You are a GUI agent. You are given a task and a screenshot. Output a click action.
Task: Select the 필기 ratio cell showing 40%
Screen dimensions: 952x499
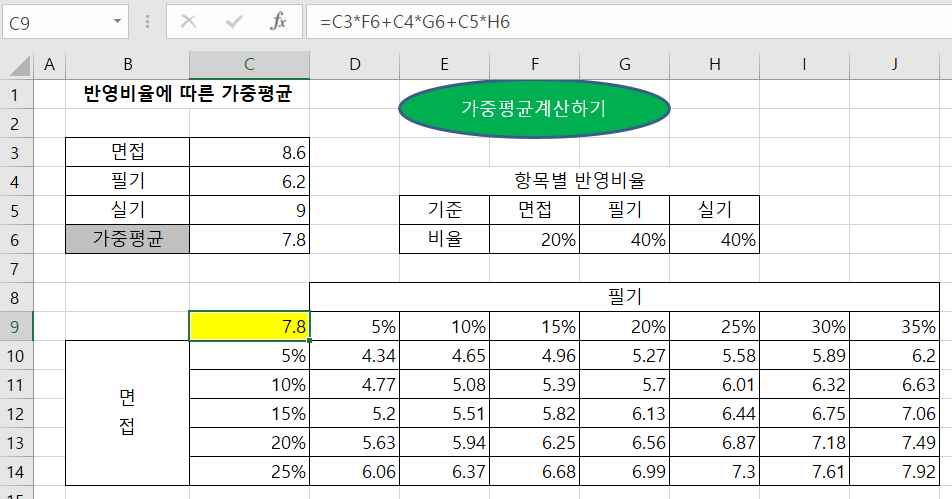click(624, 240)
